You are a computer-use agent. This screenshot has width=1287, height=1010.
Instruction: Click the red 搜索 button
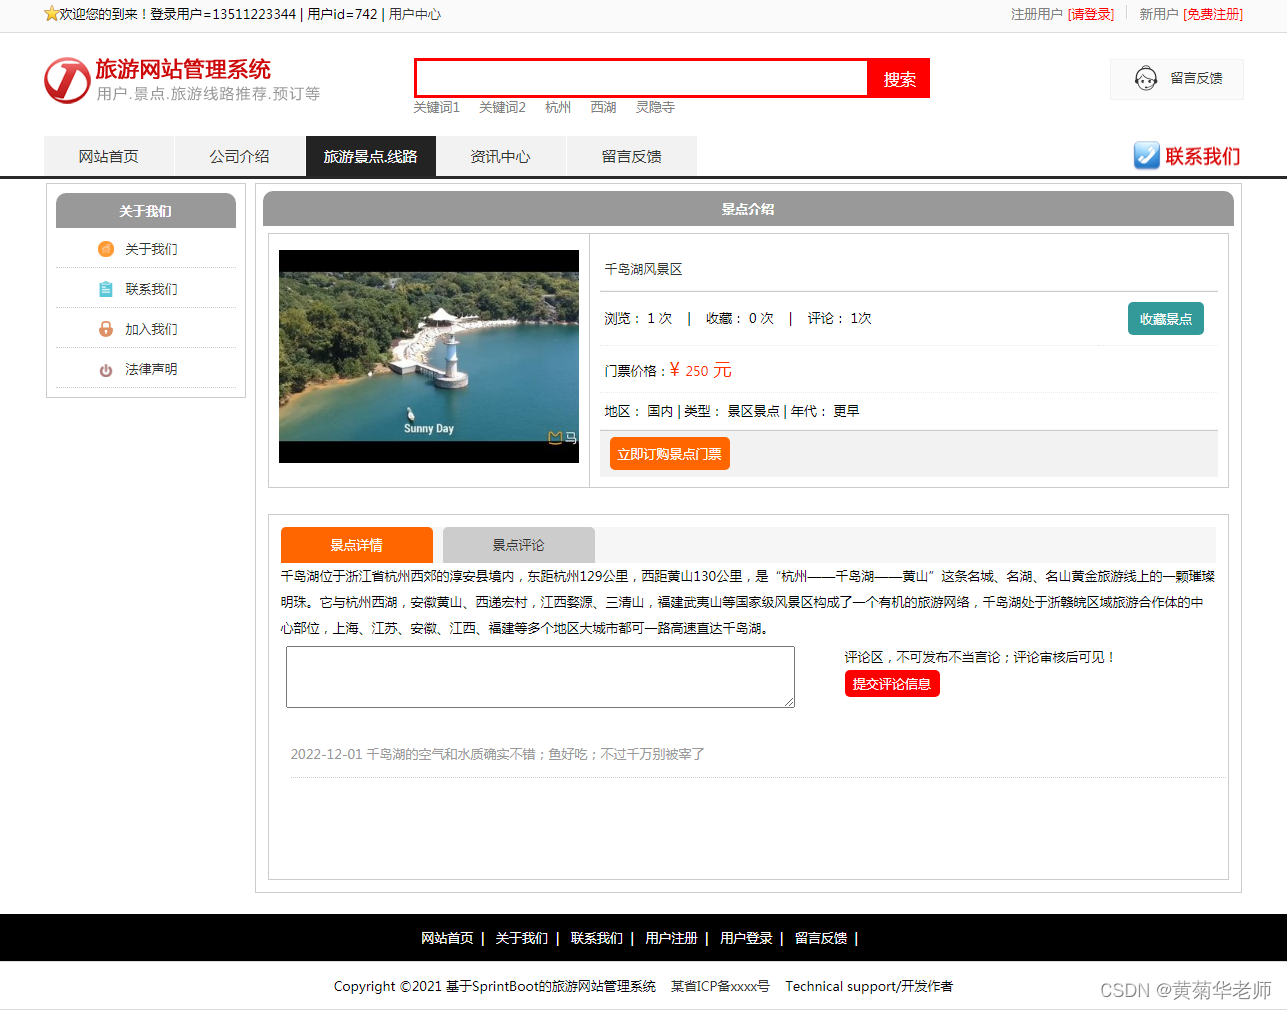(899, 78)
